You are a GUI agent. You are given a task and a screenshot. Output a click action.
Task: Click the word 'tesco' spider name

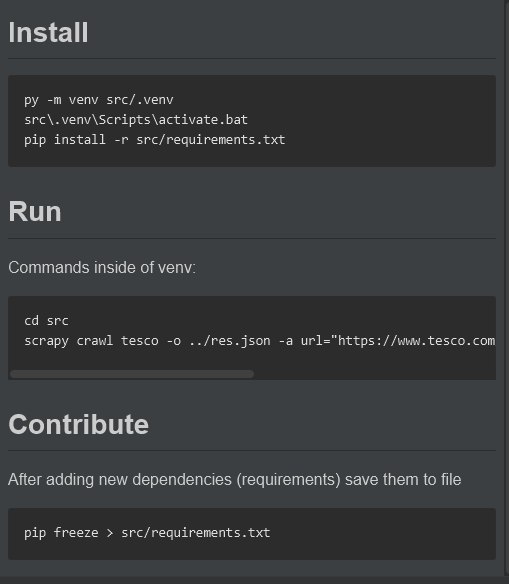click(140, 341)
